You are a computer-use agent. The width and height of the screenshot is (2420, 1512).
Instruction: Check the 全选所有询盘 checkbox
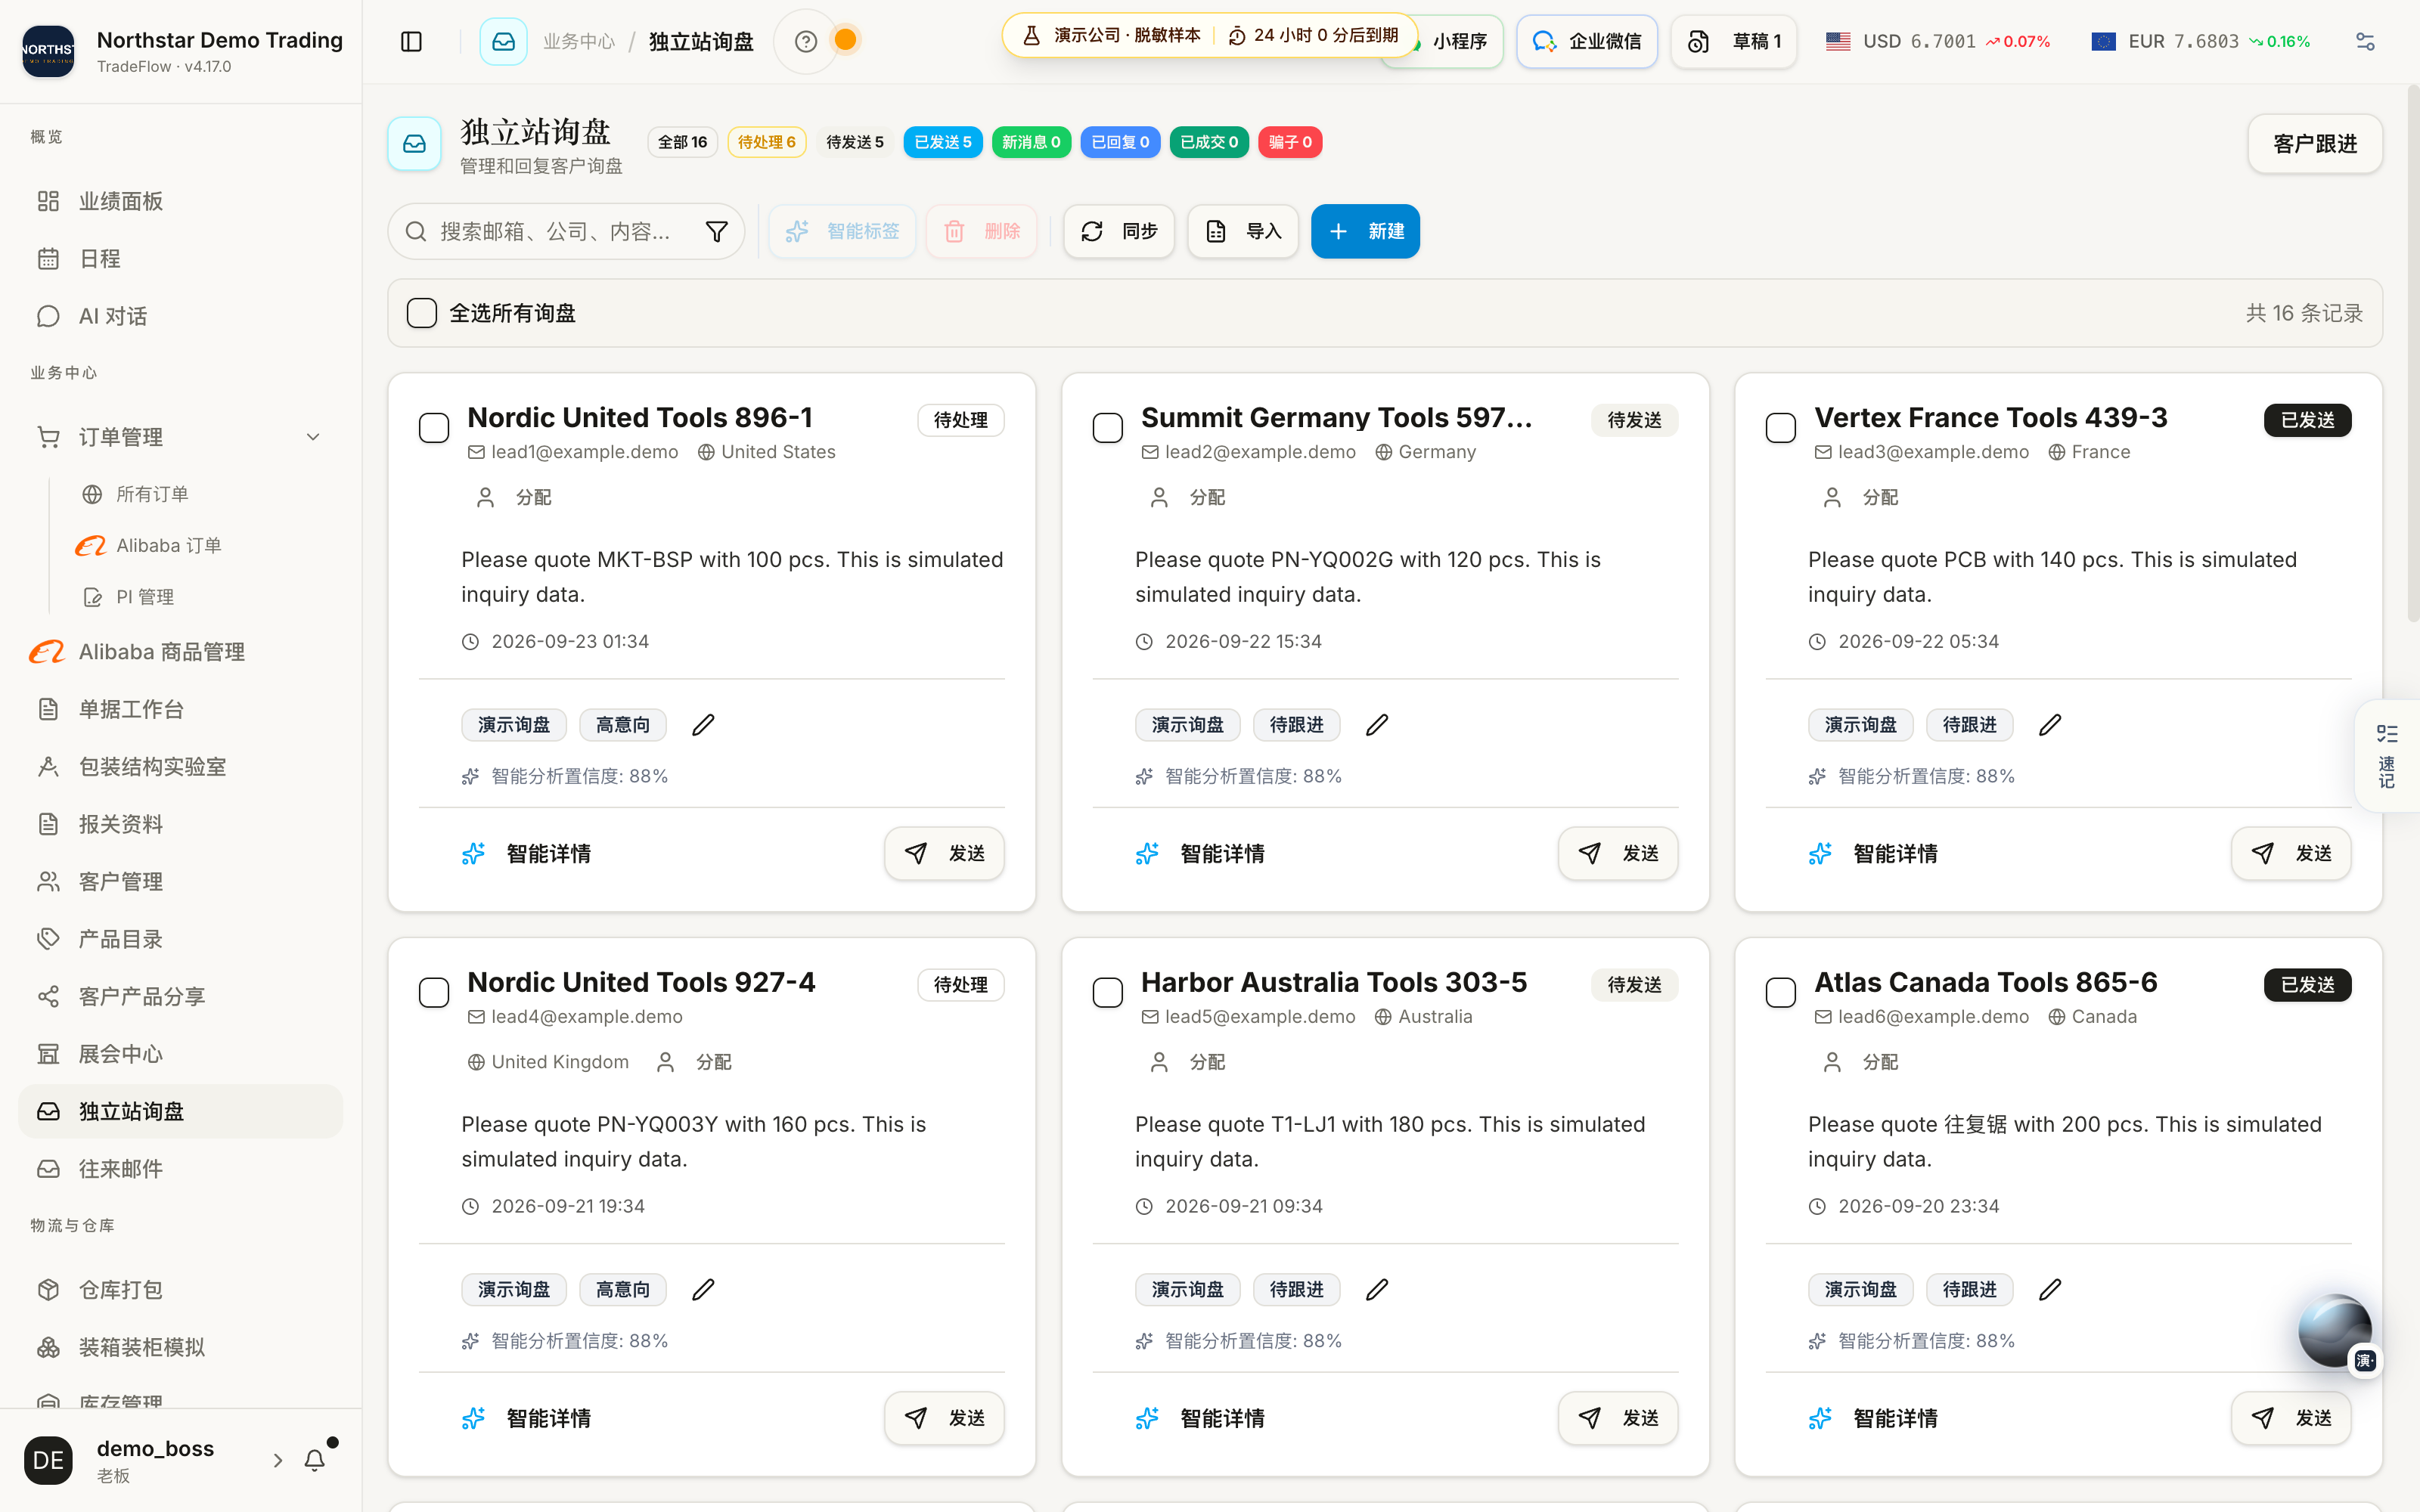pyautogui.click(x=422, y=313)
